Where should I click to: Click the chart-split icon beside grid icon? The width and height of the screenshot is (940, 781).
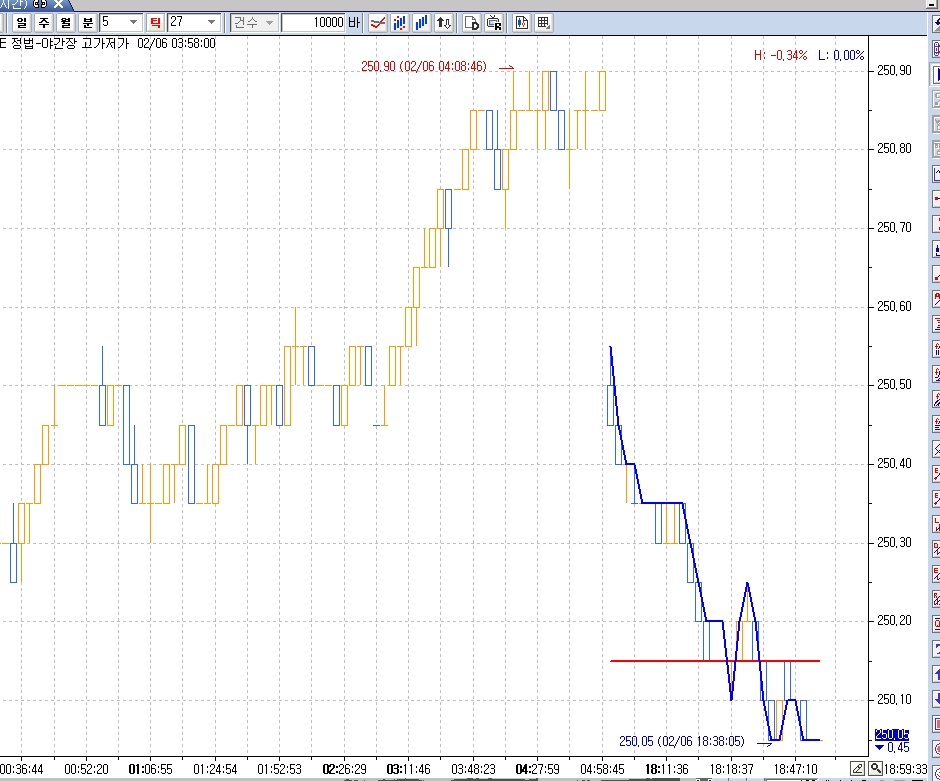pos(522,22)
